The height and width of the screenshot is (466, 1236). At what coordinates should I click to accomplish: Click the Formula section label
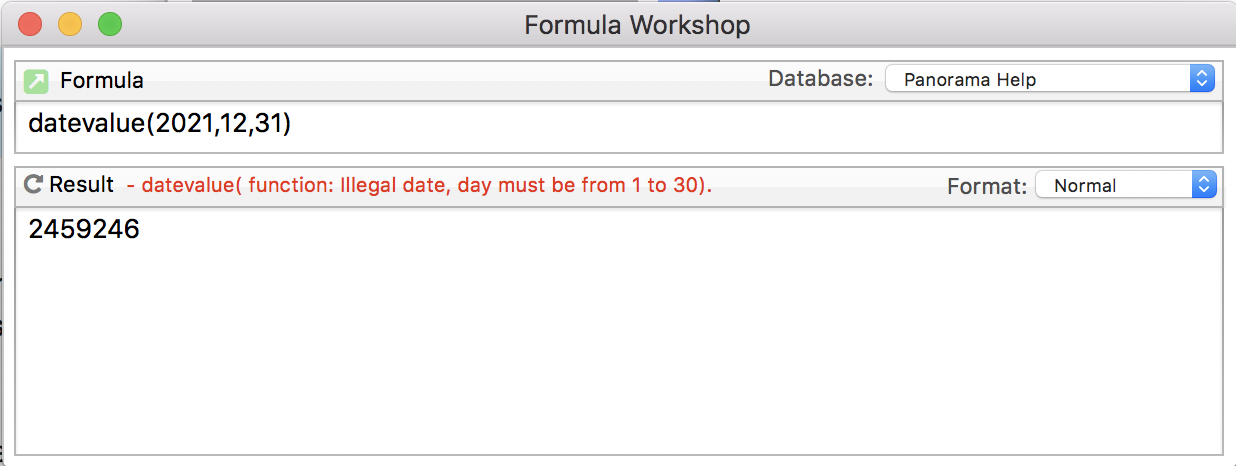tap(102, 80)
